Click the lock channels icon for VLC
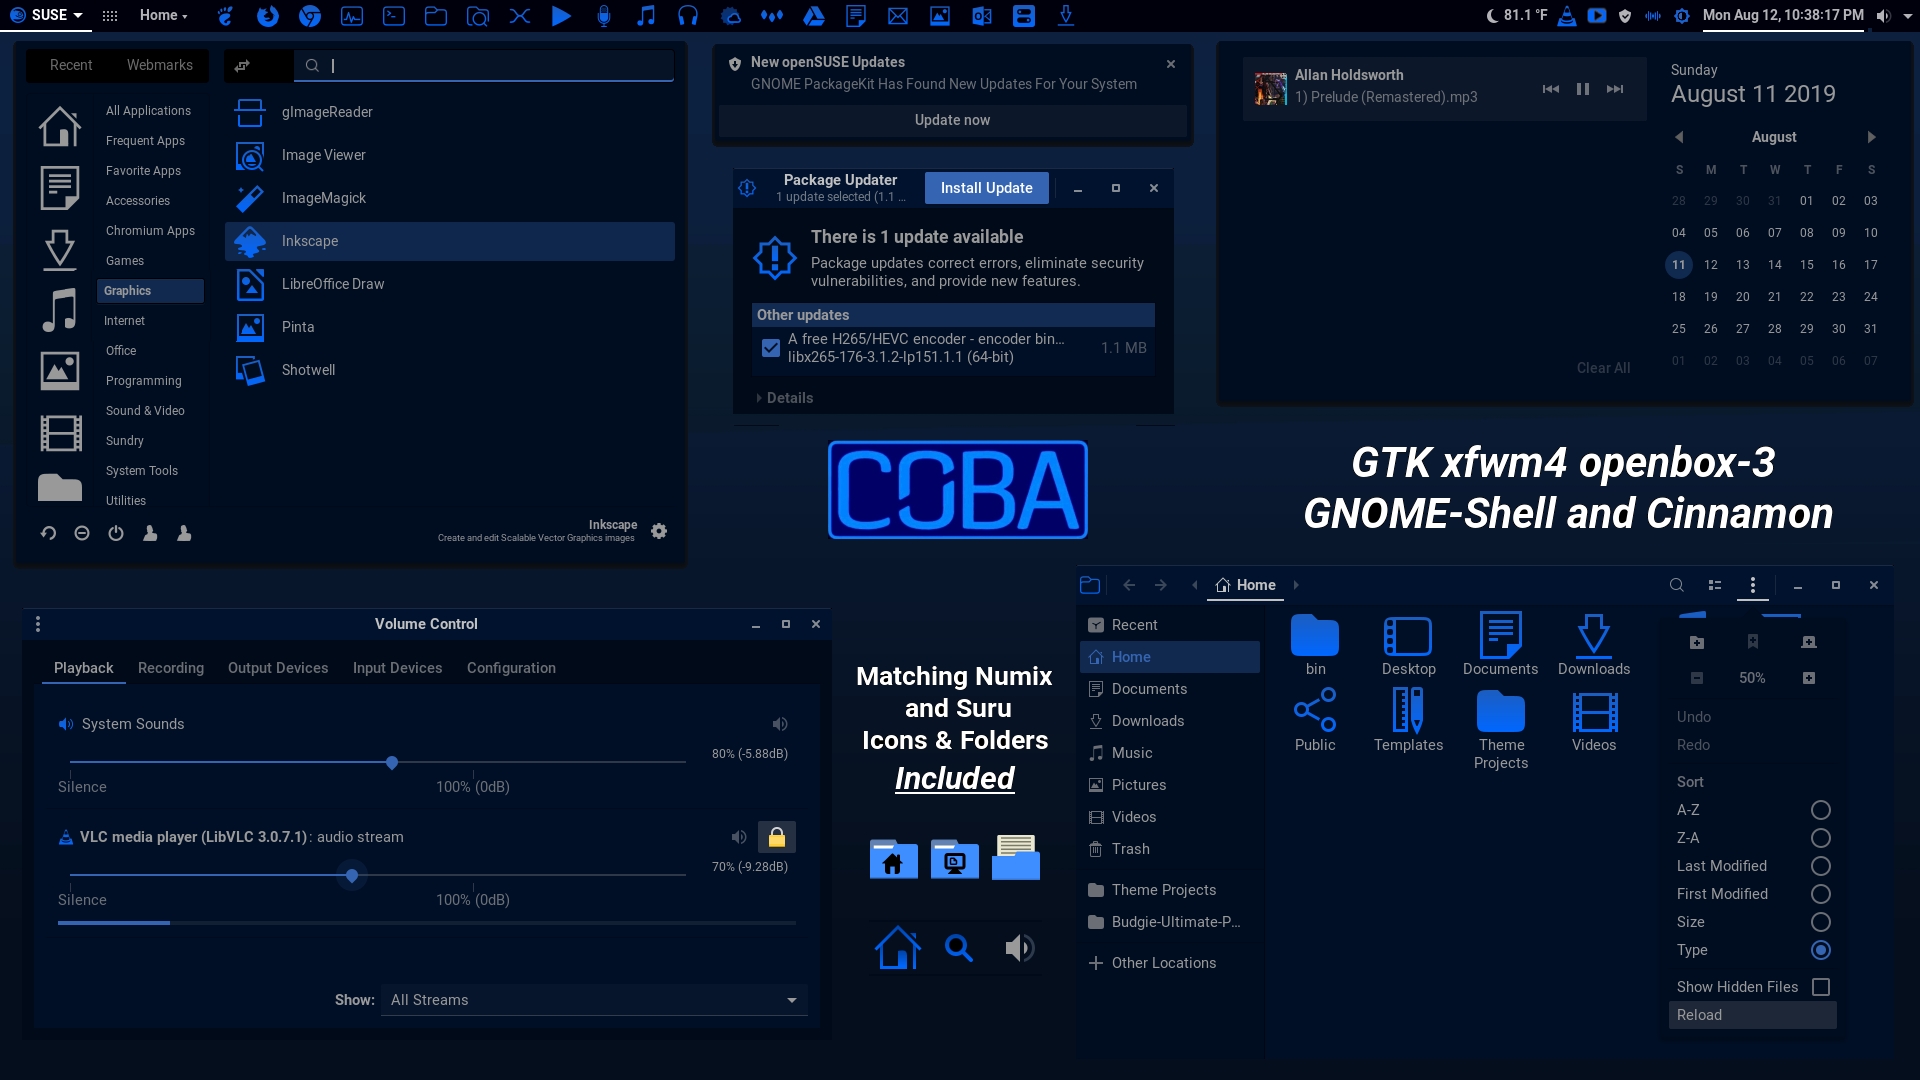 point(777,837)
